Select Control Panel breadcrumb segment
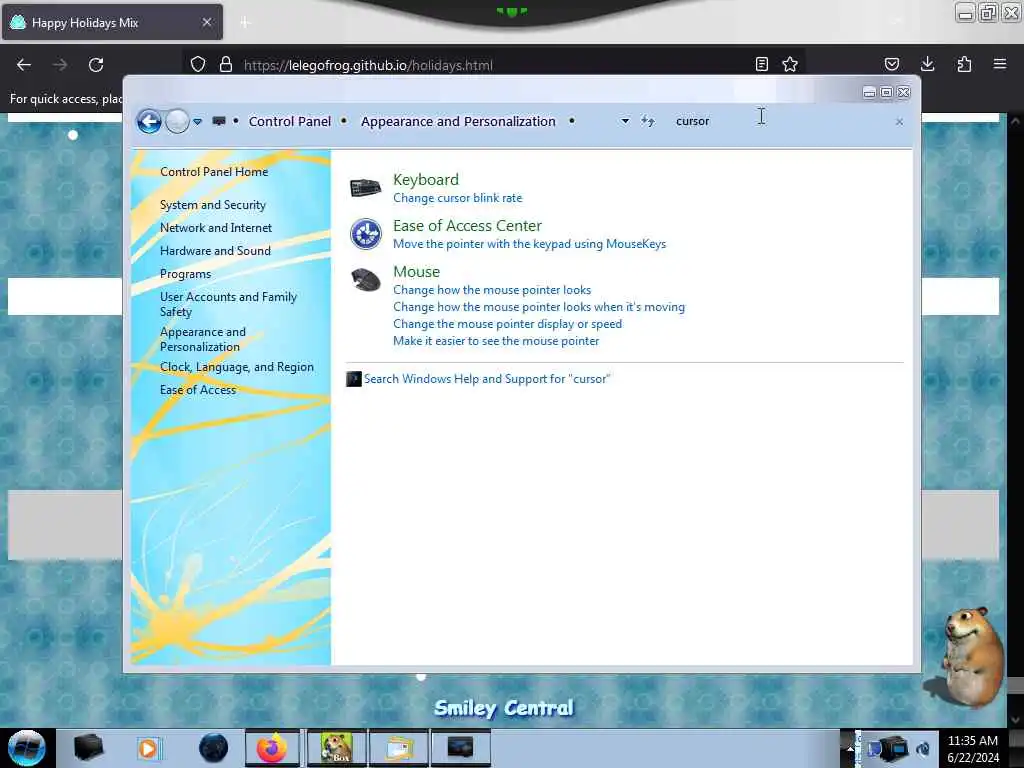This screenshot has width=1024, height=768. tap(289, 121)
